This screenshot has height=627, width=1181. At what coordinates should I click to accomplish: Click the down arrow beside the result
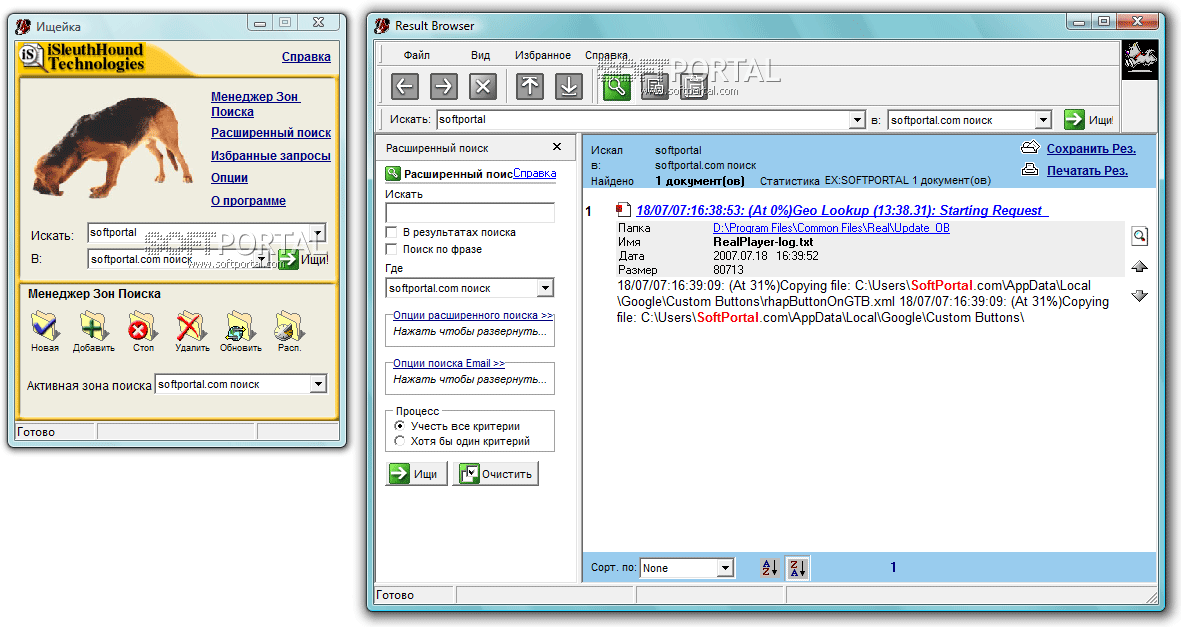pos(1140,296)
